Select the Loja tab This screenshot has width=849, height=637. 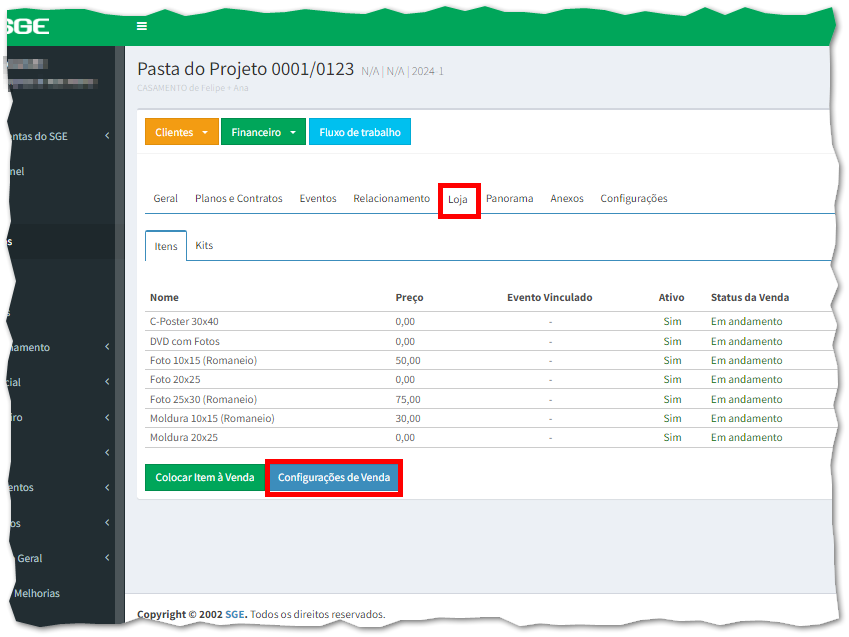(458, 199)
